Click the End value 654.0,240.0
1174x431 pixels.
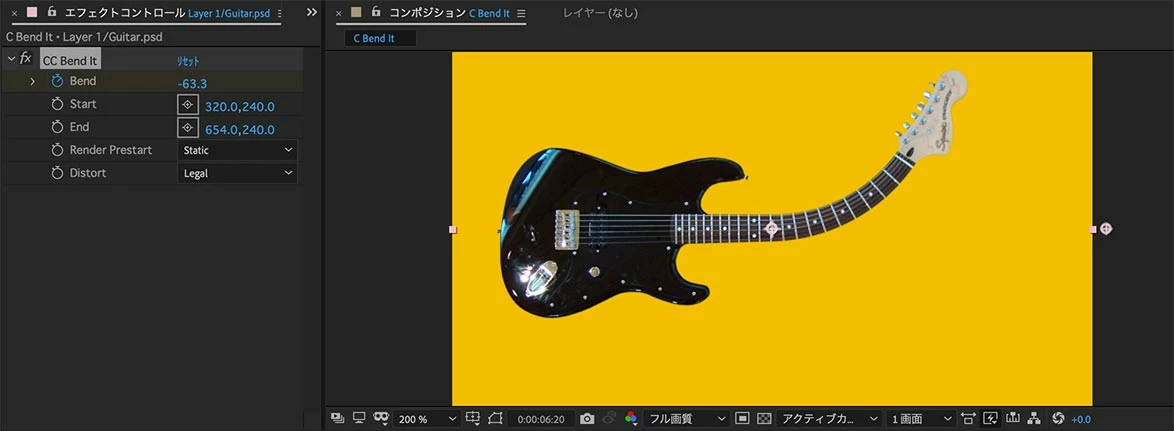pos(240,129)
